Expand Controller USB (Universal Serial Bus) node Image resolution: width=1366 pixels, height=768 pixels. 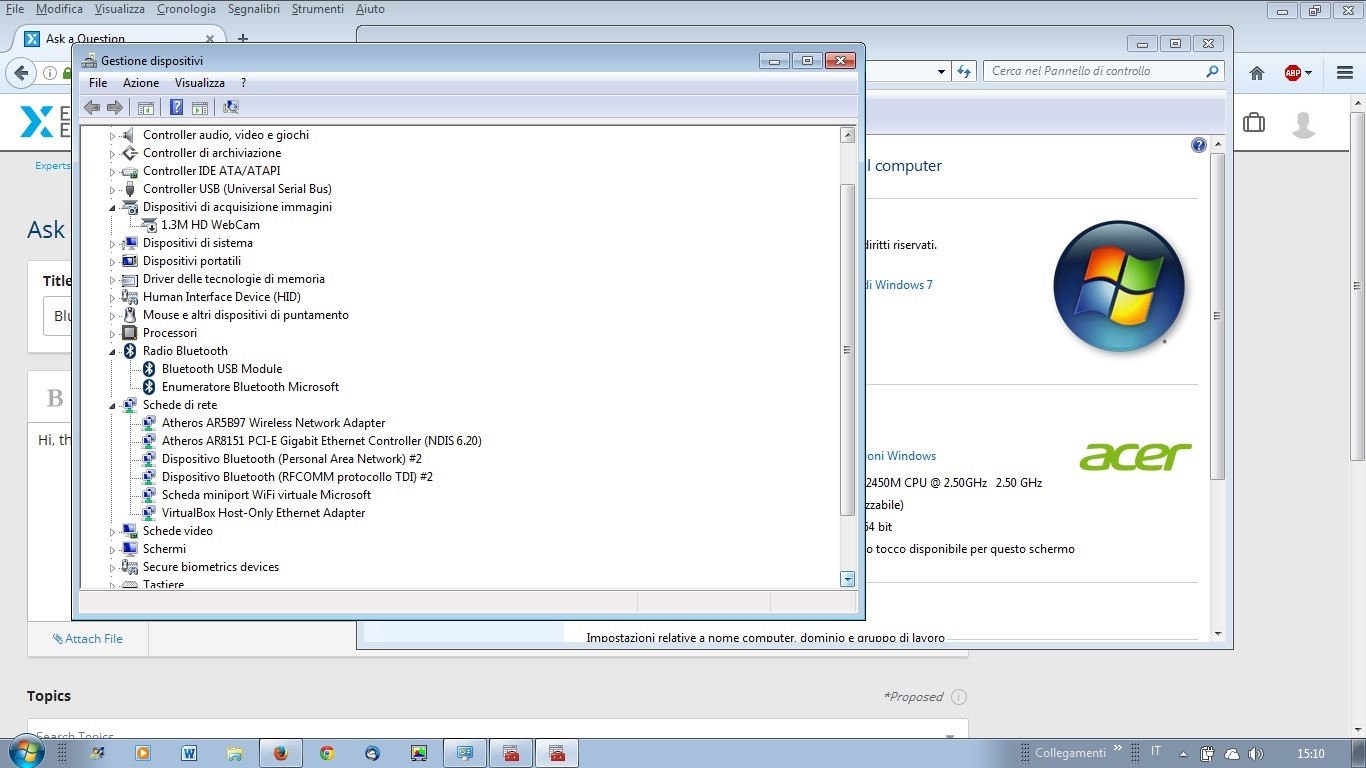pyautogui.click(x=113, y=190)
